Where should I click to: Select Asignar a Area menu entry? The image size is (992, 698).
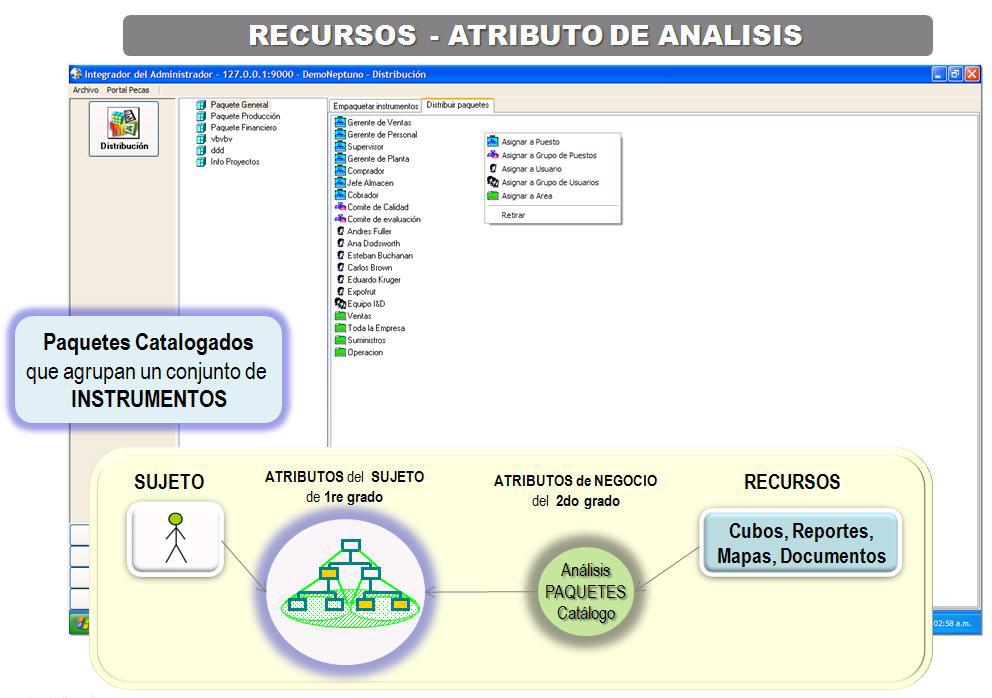click(x=526, y=196)
